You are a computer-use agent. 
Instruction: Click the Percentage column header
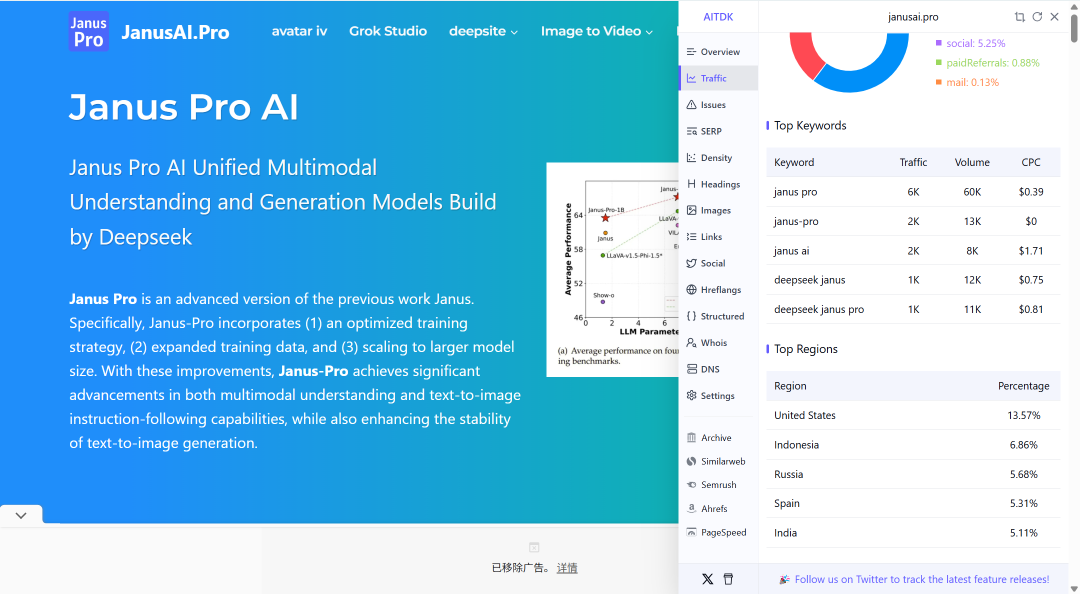pyautogui.click(x=1024, y=386)
